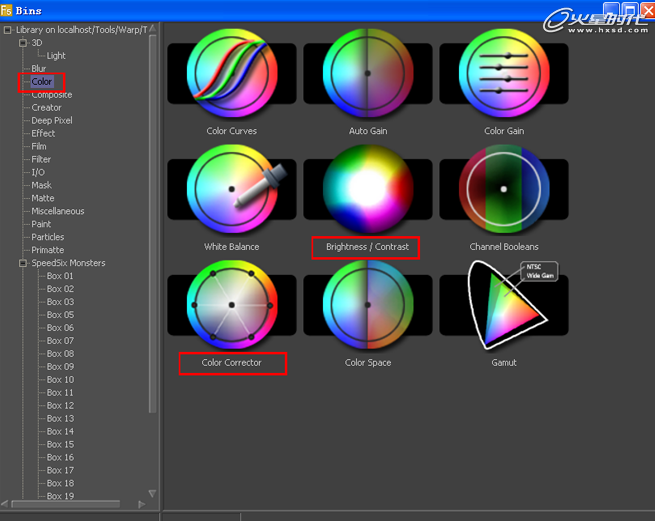Image resolution: width=655 pixels, height=521 pixels.
Task: Select Box 01 in the tree
Action: tap(60, 276)
